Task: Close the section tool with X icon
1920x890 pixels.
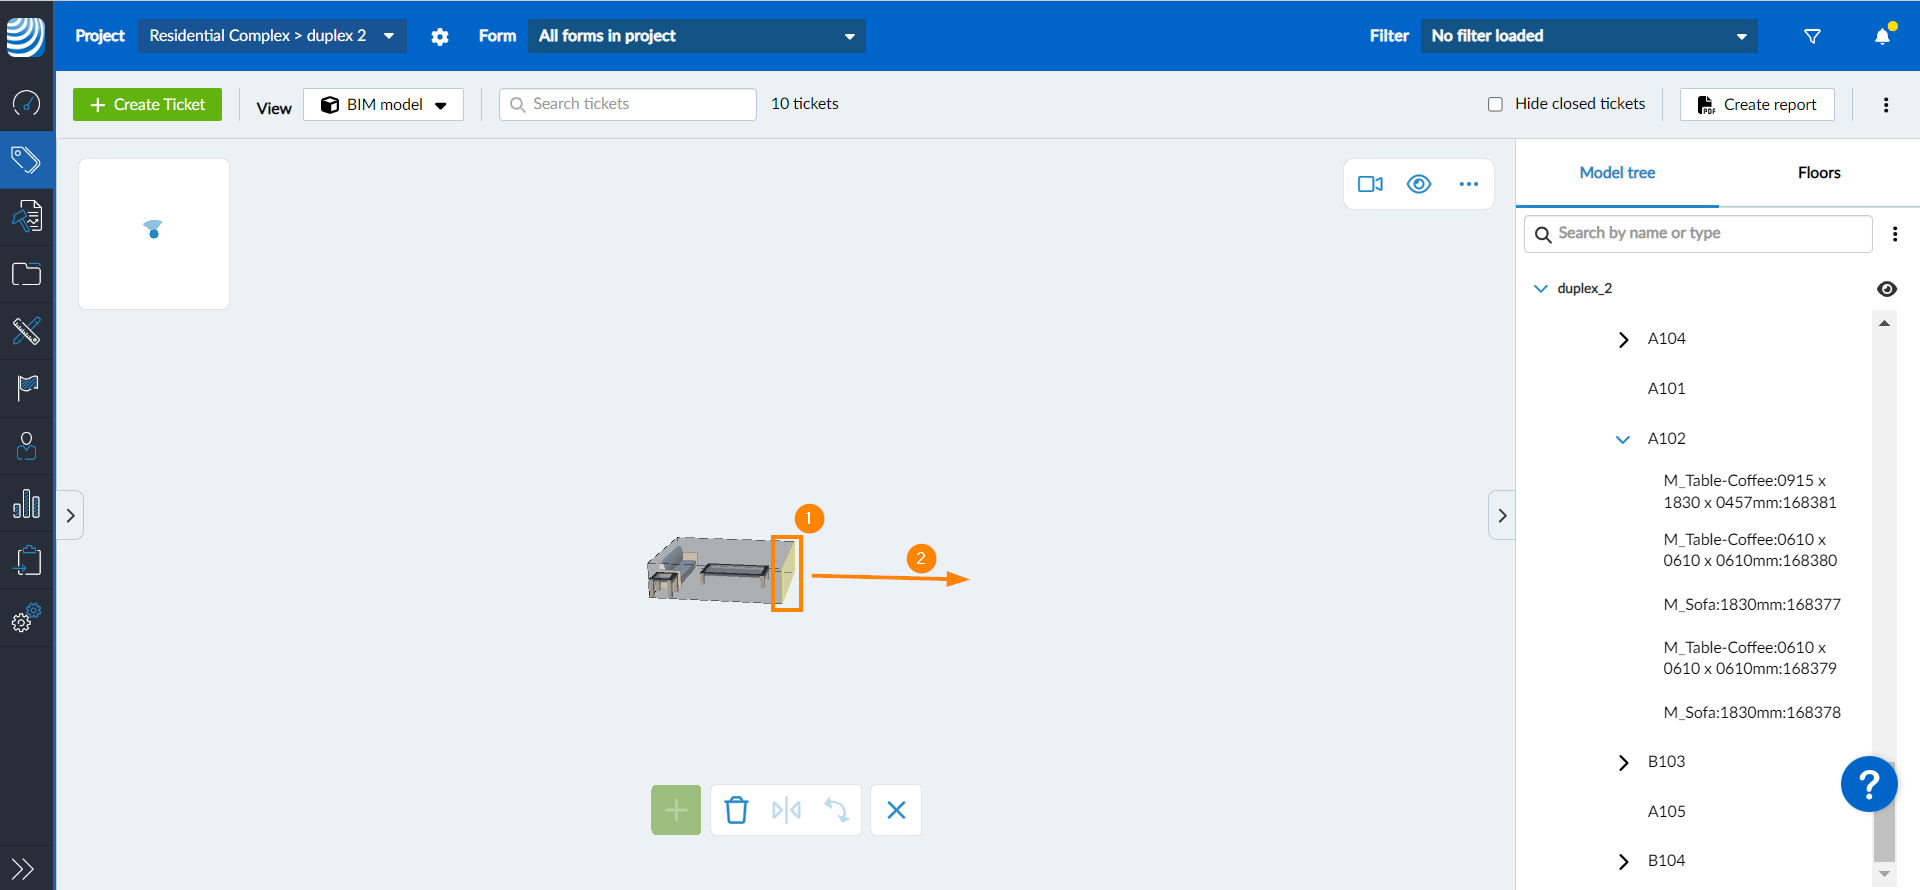Action: [x=896, y=810]
